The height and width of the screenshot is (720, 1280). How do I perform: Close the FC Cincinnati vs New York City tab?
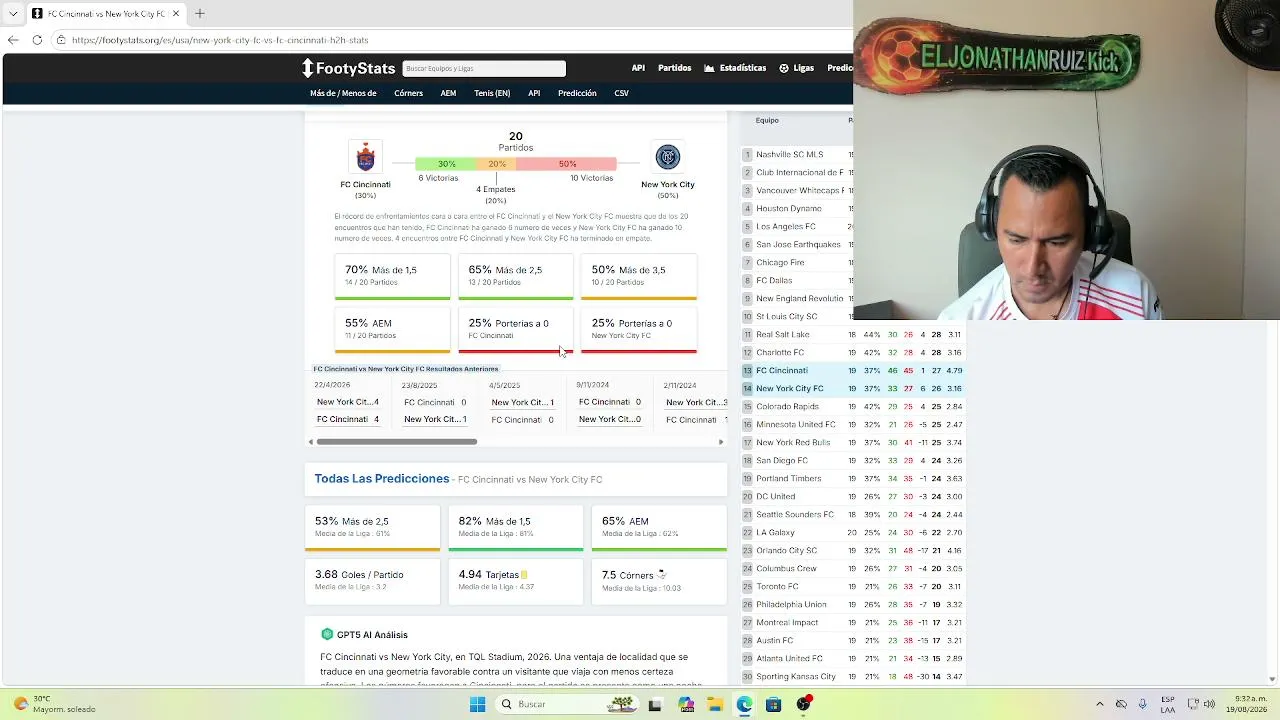175,14
